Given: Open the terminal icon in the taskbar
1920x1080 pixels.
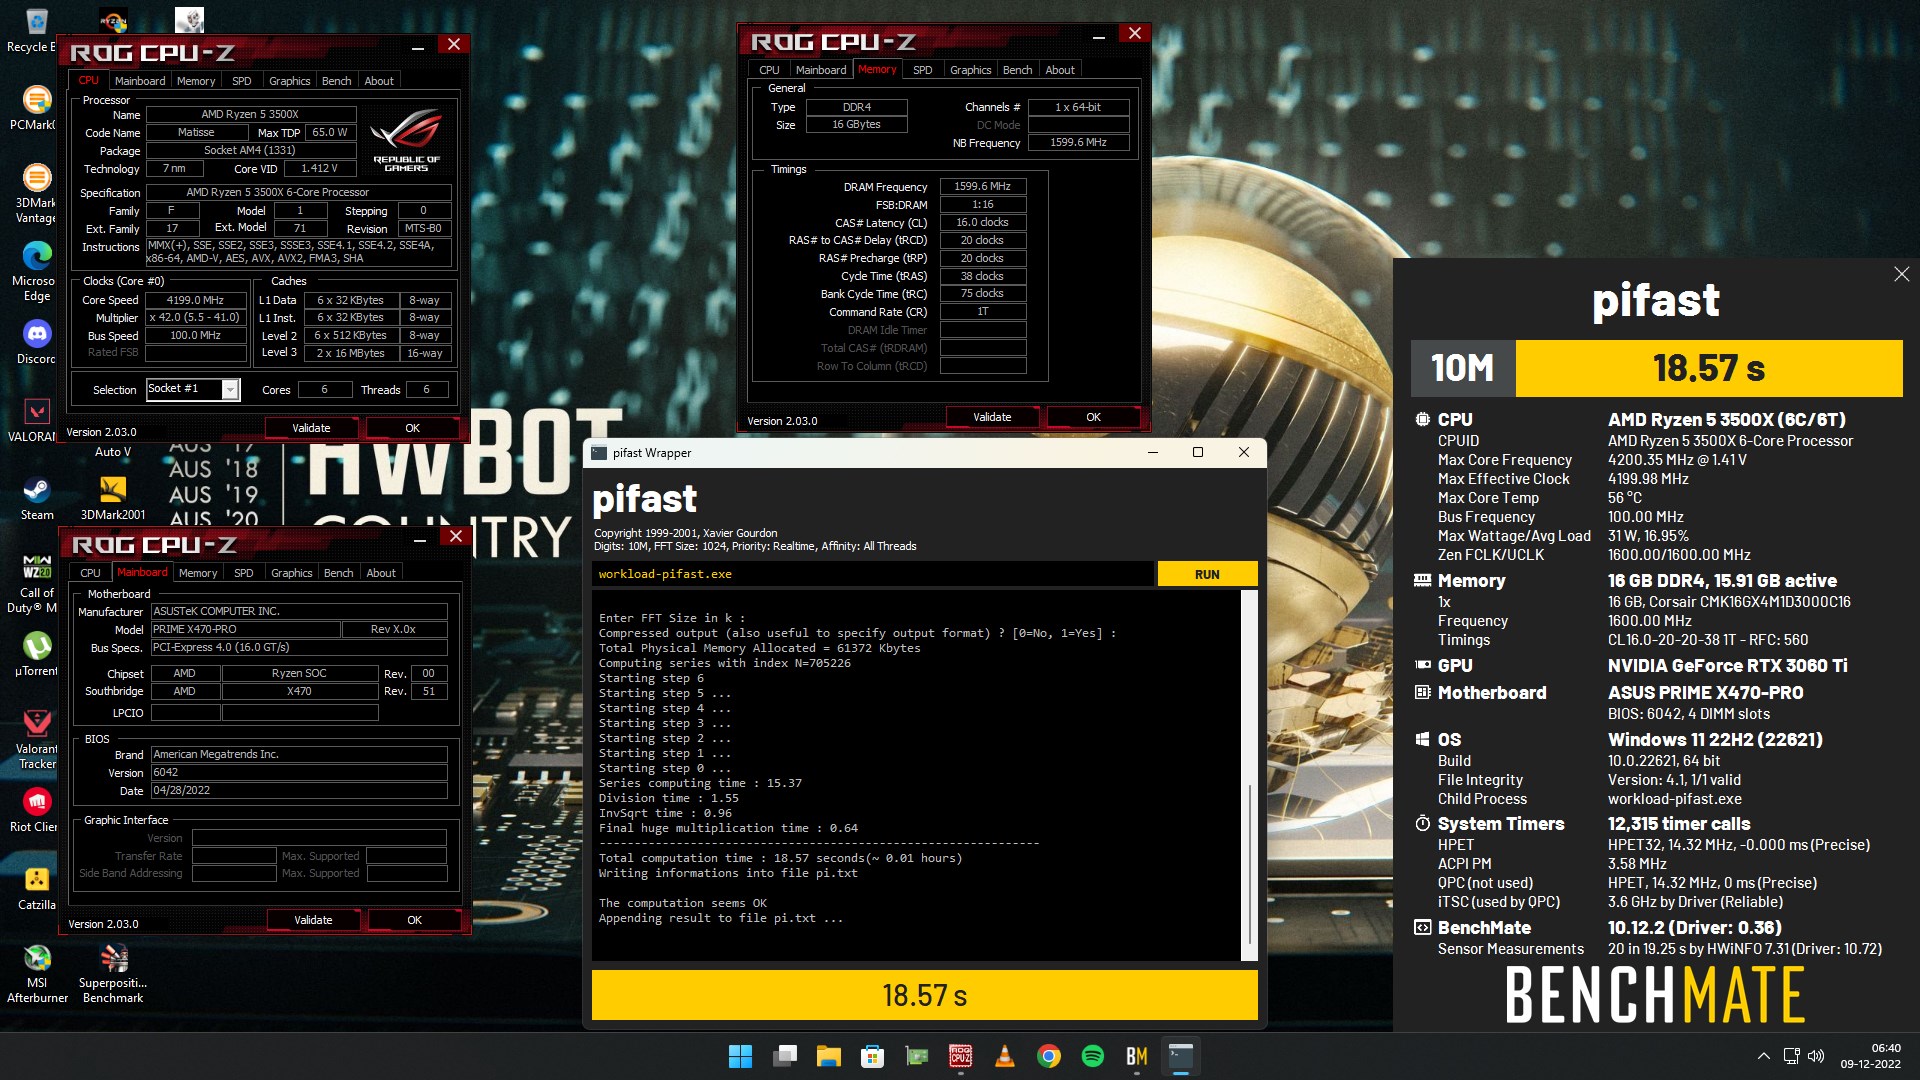Looking at the screenshot, I should point(1181,1056).
